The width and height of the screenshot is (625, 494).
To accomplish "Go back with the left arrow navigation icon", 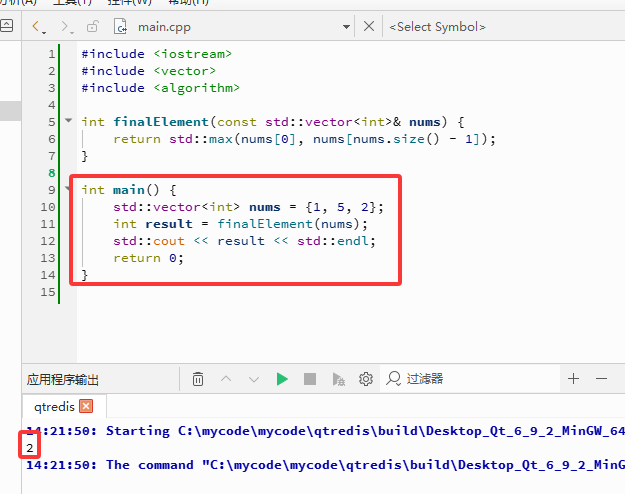I will [x=36, y=27].
